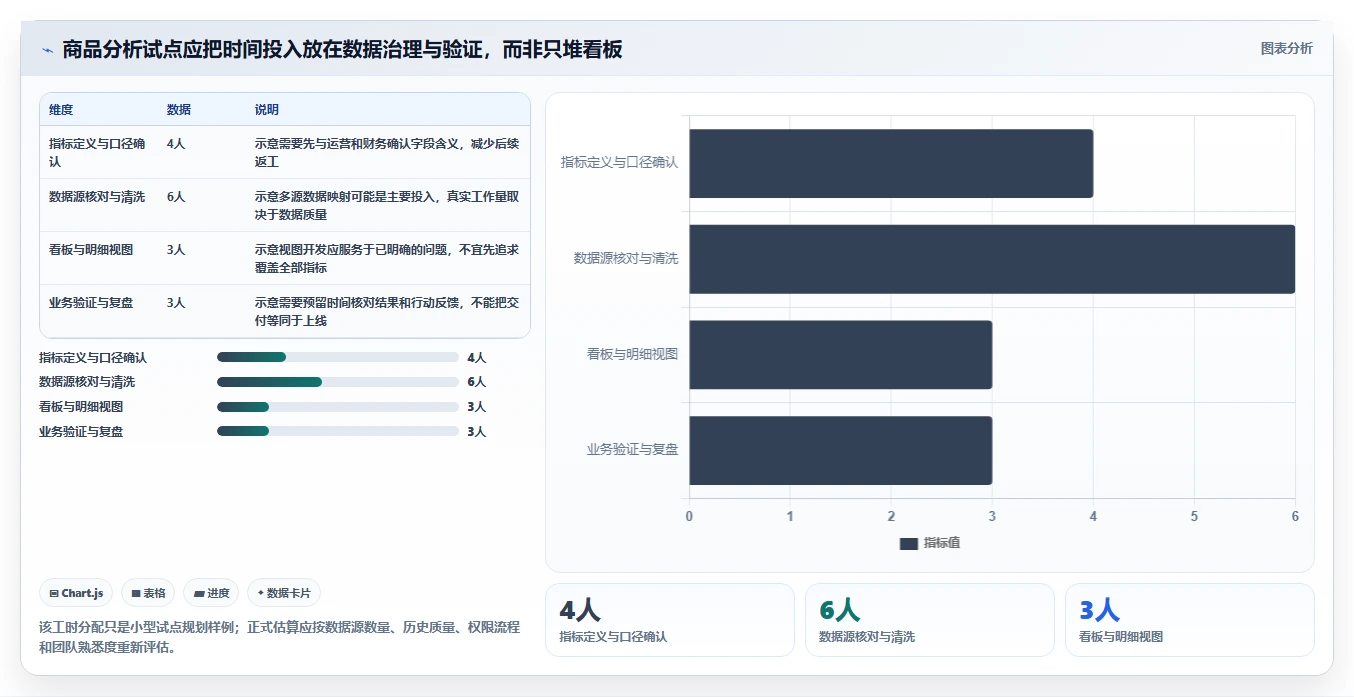Click y-axis label 看板与明细视图

[x=633, y=354]
